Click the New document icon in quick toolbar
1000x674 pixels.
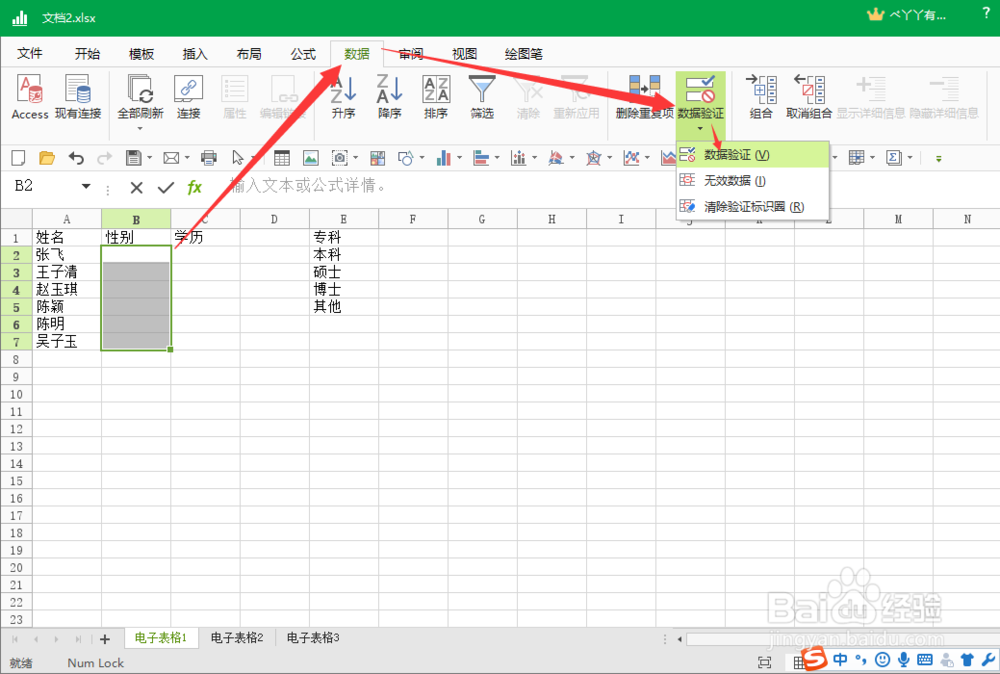18,158
